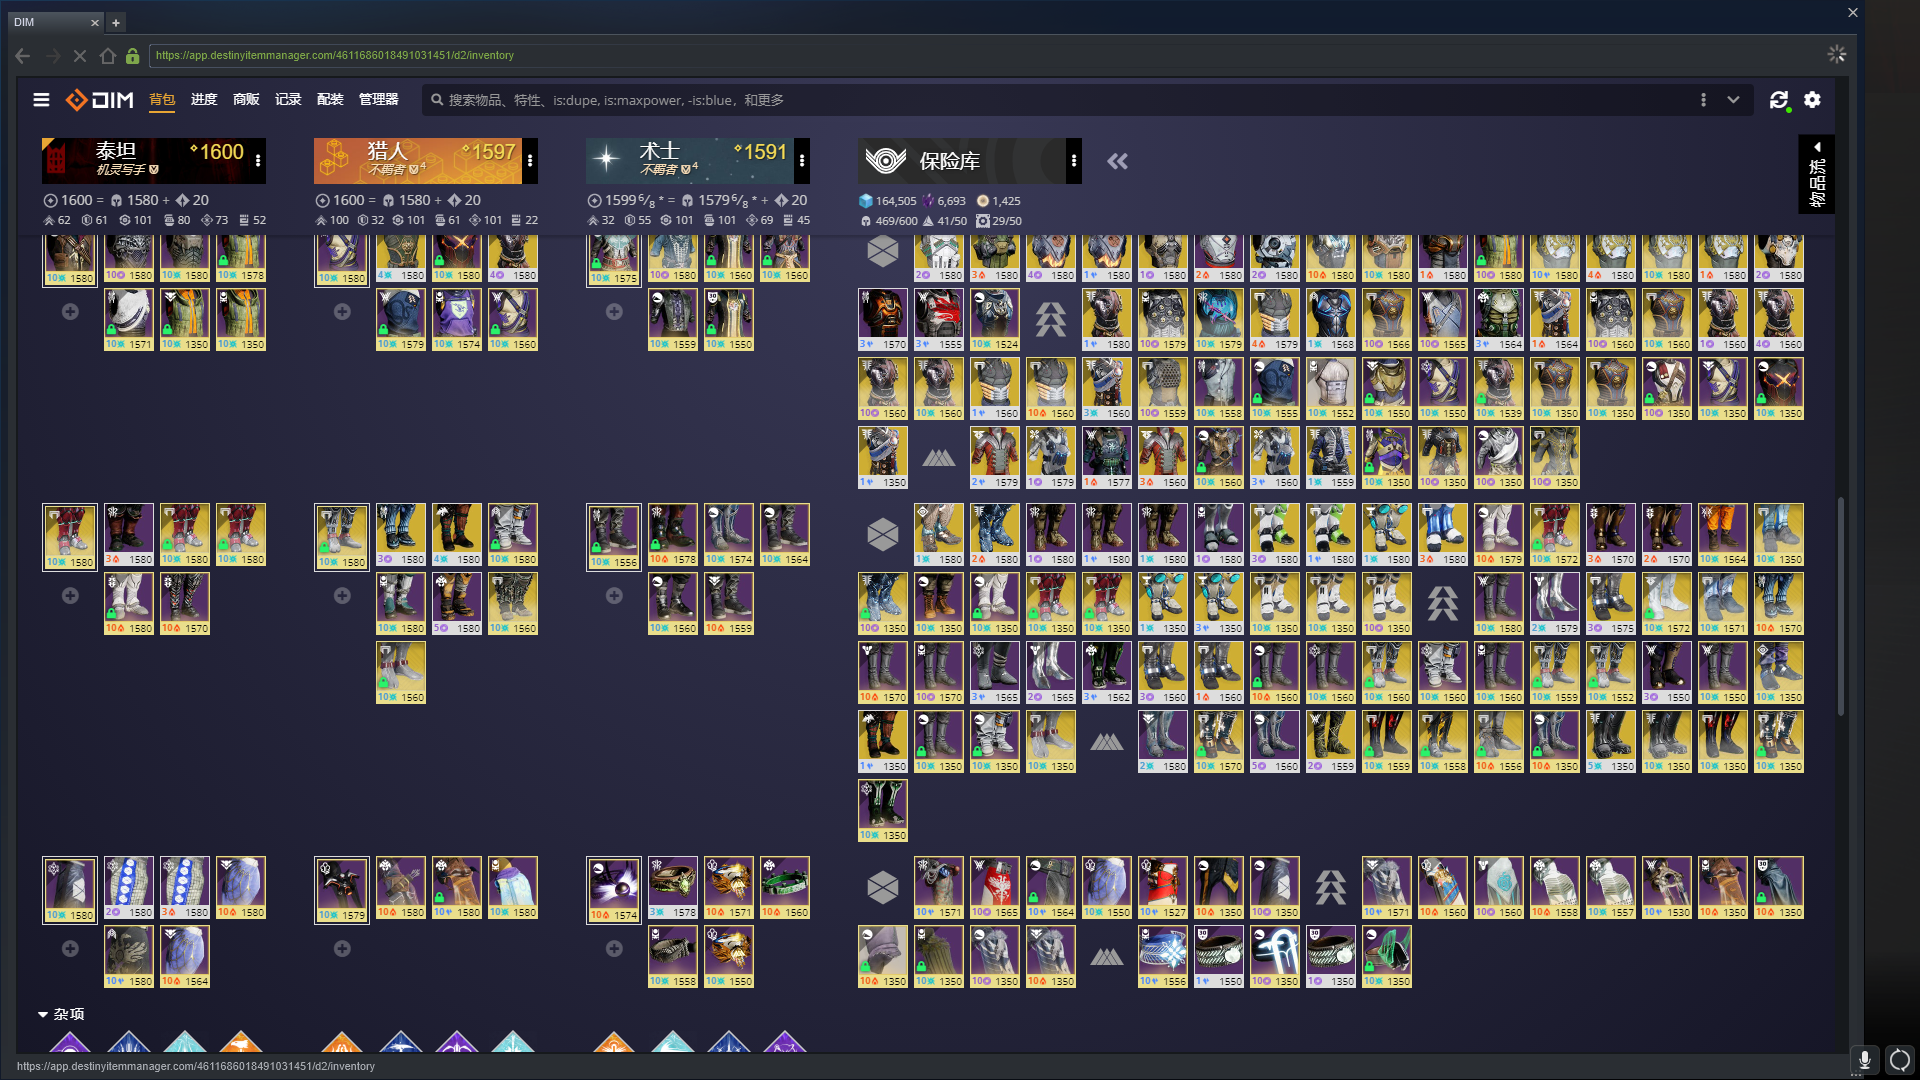Pull leg armor to Warlock via plus icon

[x=614, y=596]
